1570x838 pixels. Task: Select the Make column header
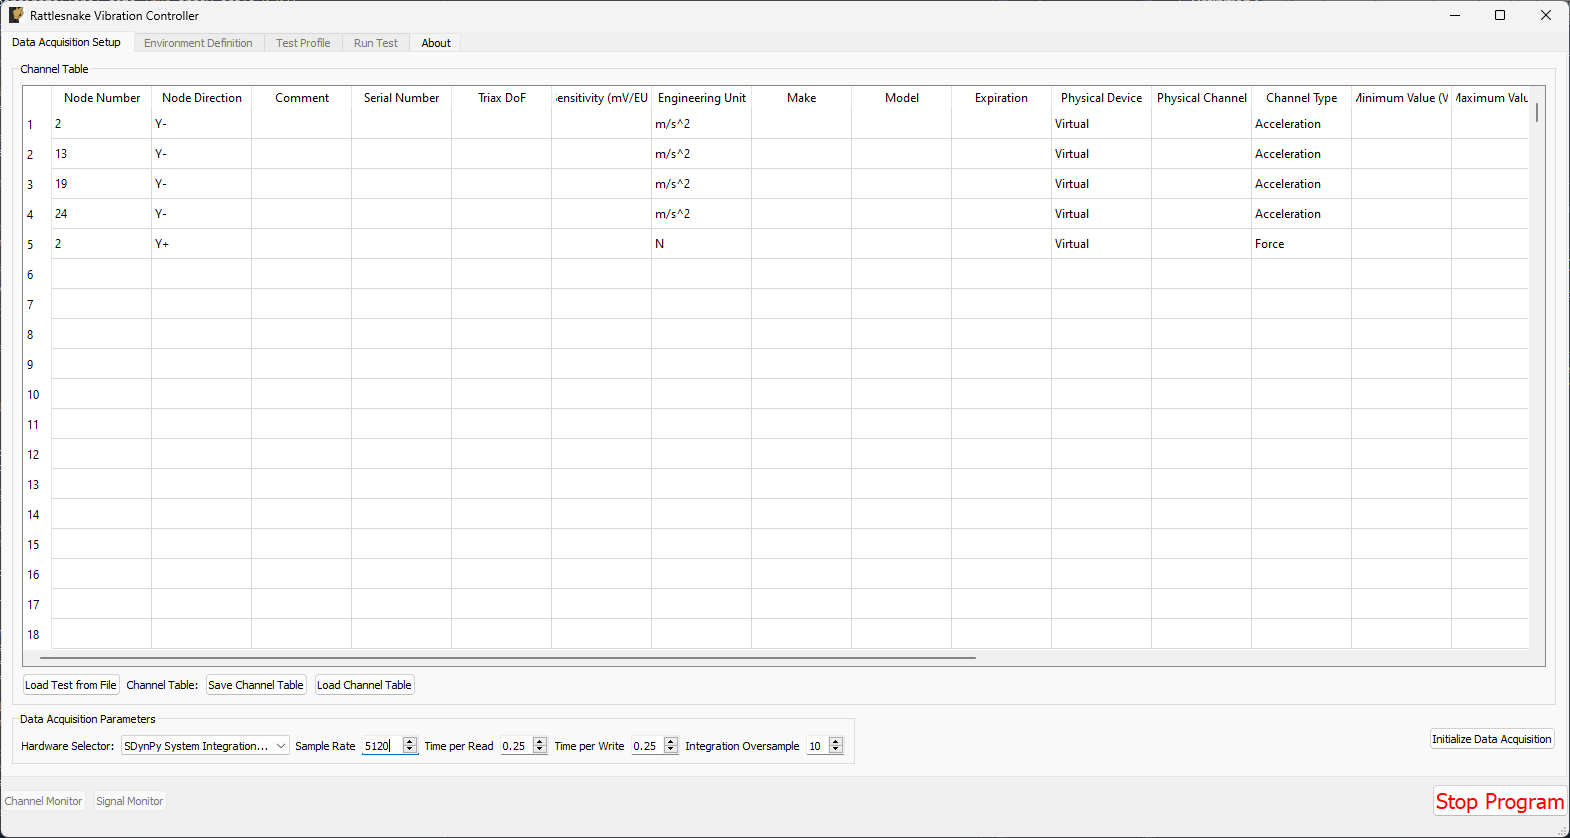pyautogui.click(x=802, y=98)
